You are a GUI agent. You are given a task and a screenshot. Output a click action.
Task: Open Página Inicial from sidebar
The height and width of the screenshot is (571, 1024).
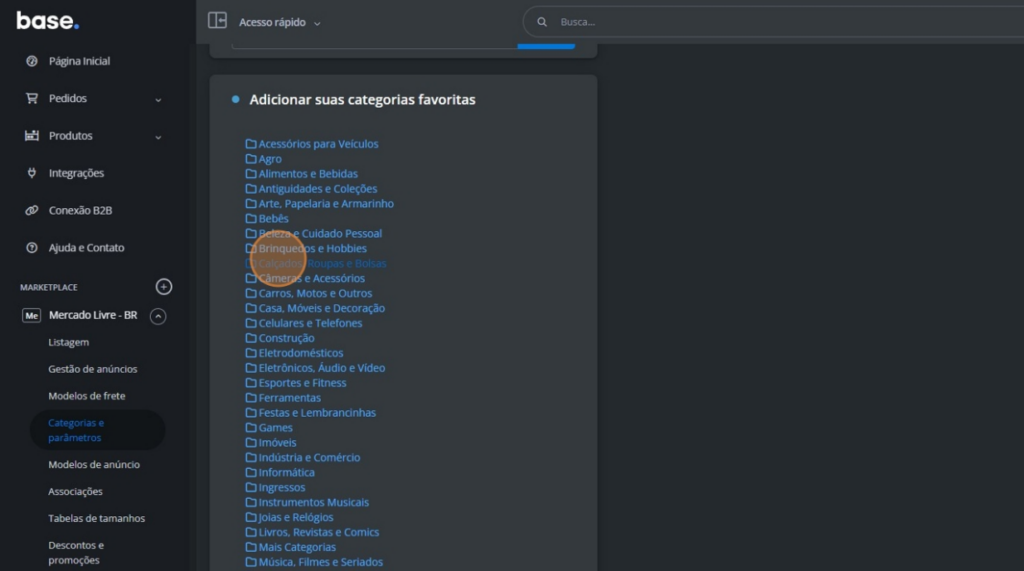tap(79, 62)
